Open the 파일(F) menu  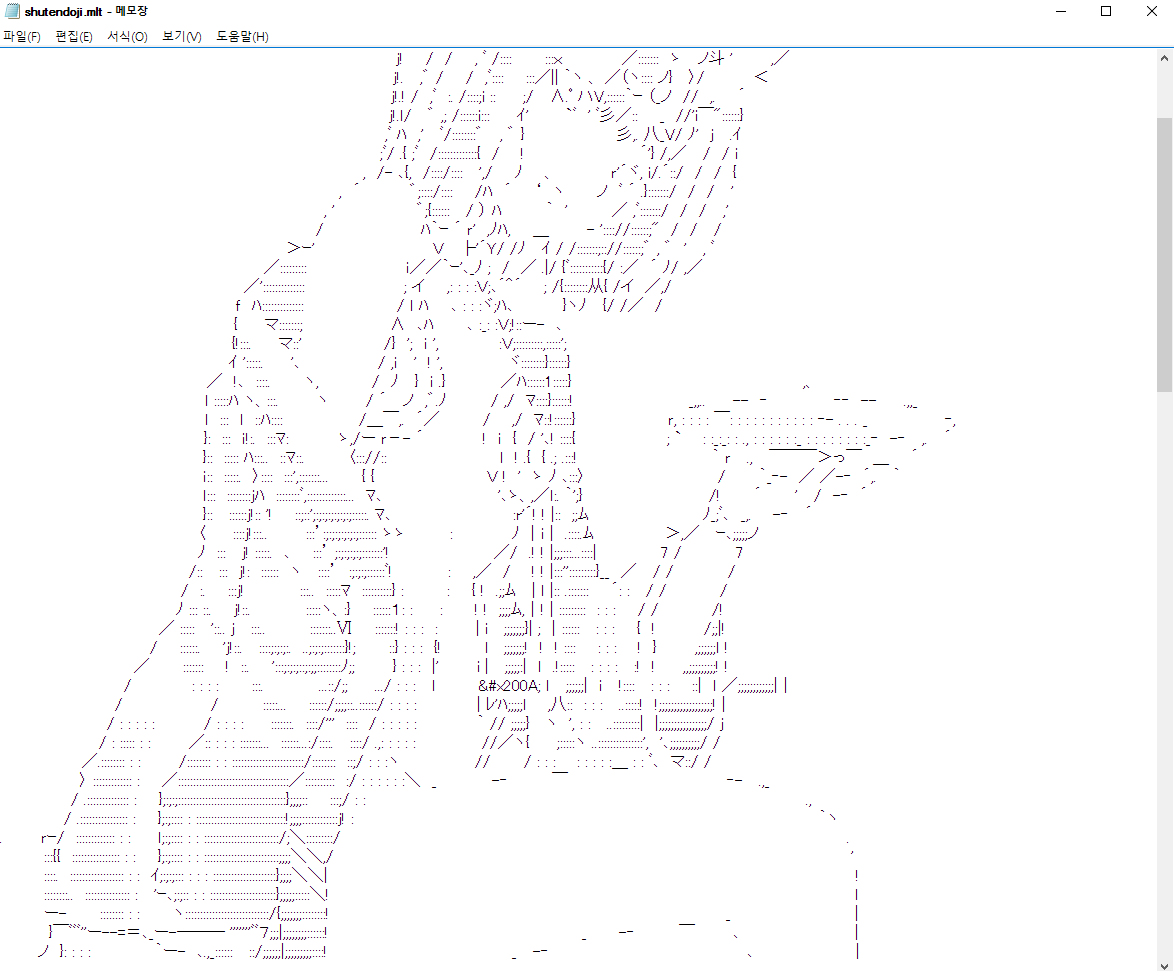(21, 37)
